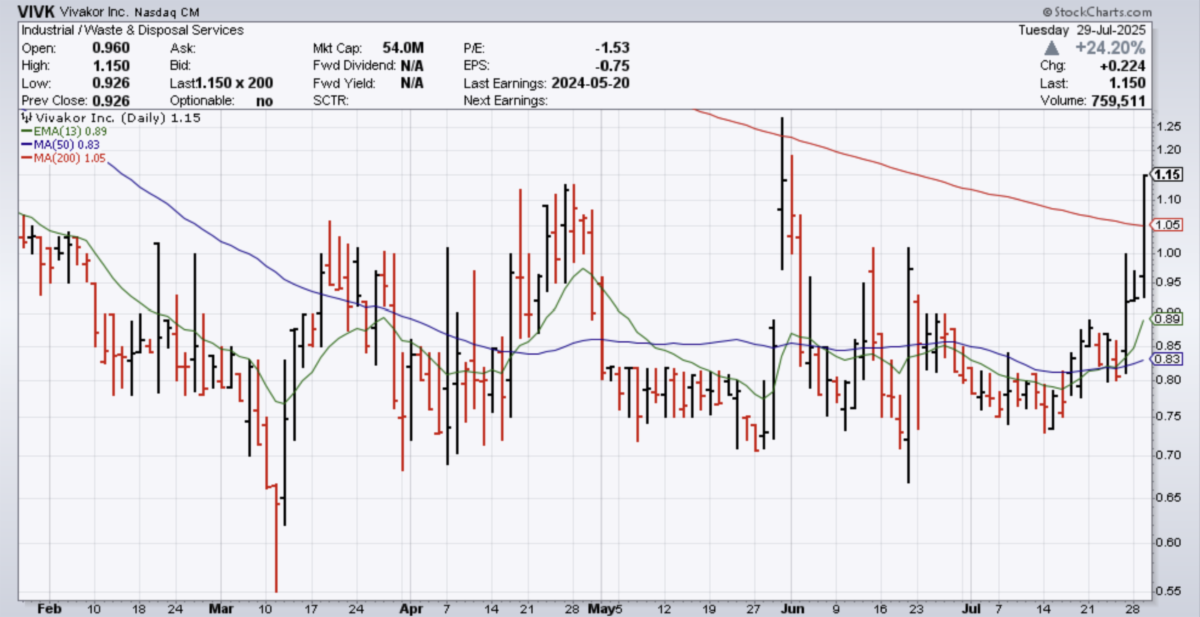Click the Optionable value no
This screenshot has width=1200, height=617.
[x=265, y=101]
